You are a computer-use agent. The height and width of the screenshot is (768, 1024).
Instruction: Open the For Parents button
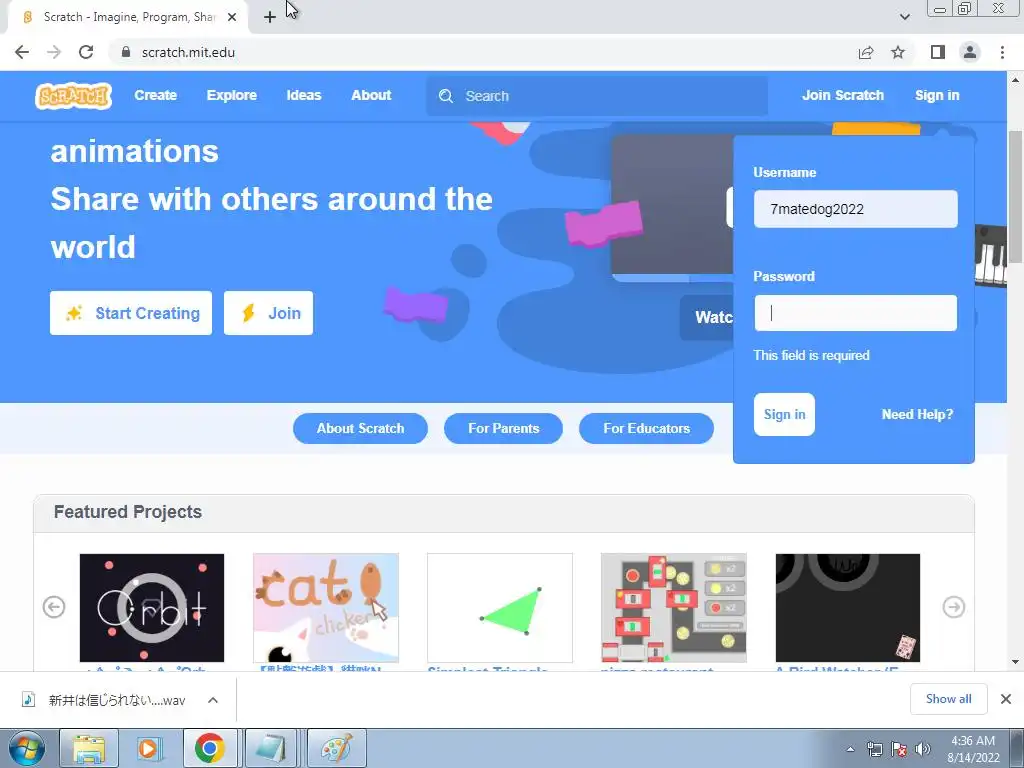(x=504, y=428)
